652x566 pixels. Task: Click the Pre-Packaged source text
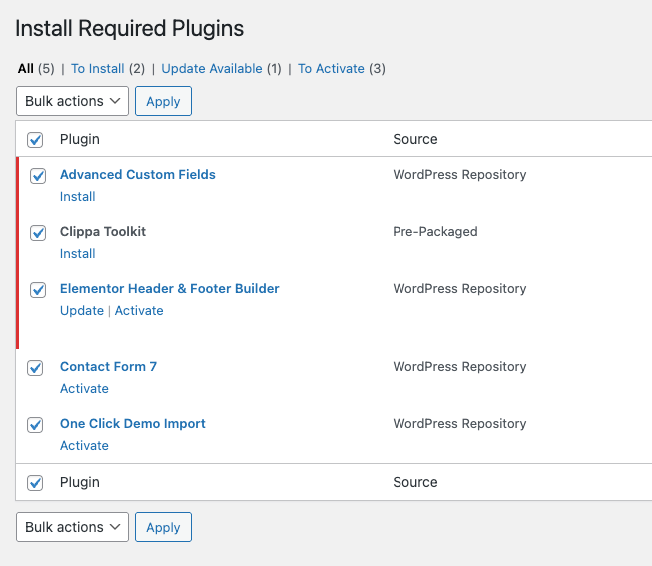(435, 231)
